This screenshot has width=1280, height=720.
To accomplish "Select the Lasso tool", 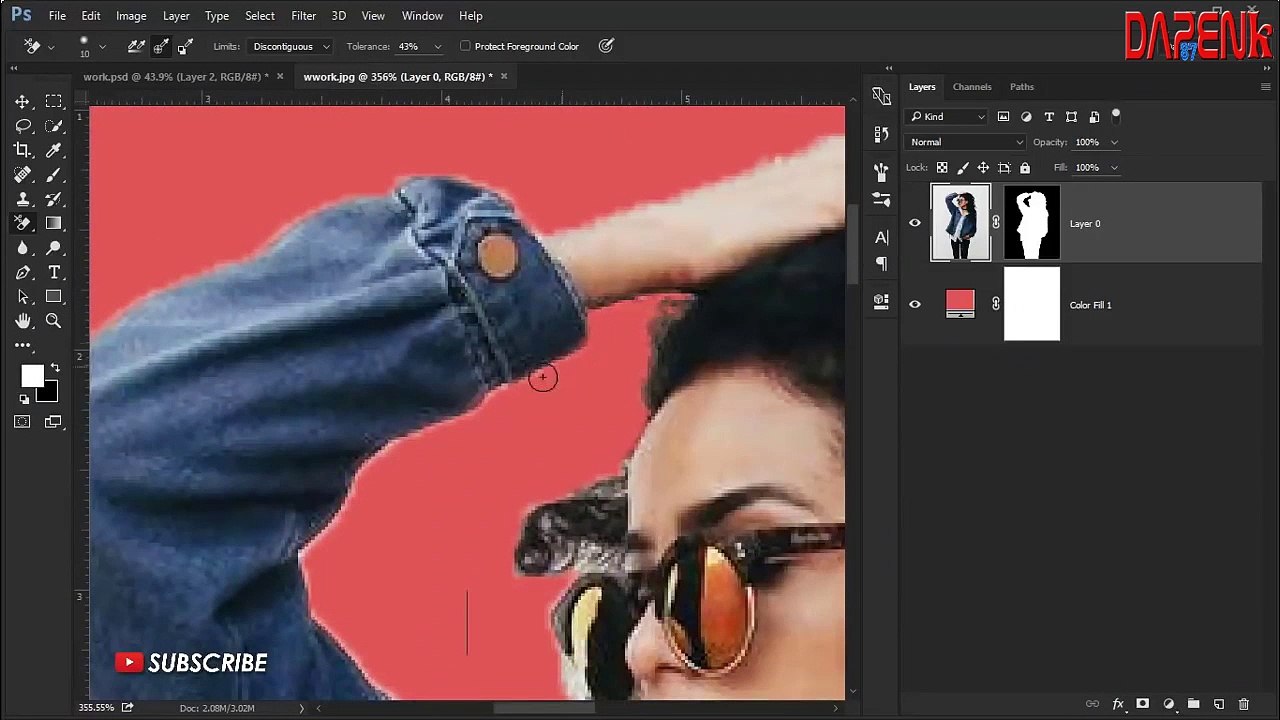I will coord(22,126).
